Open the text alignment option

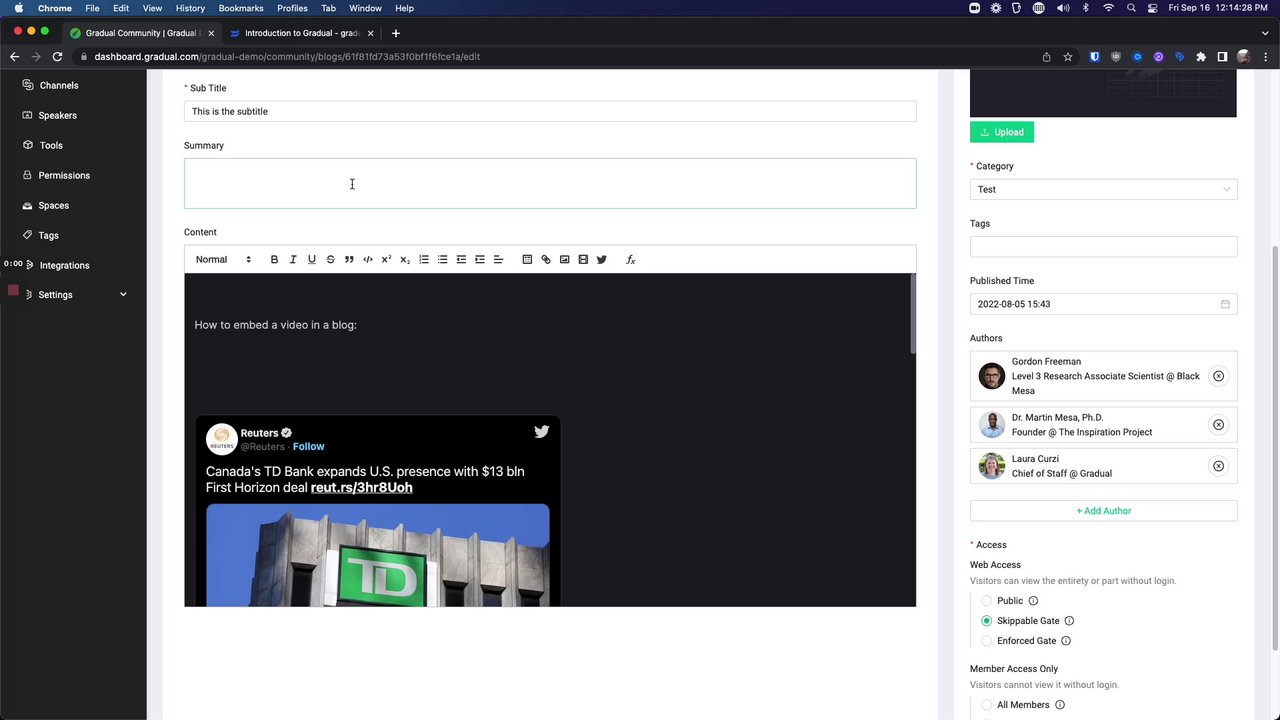pos(498,260)
